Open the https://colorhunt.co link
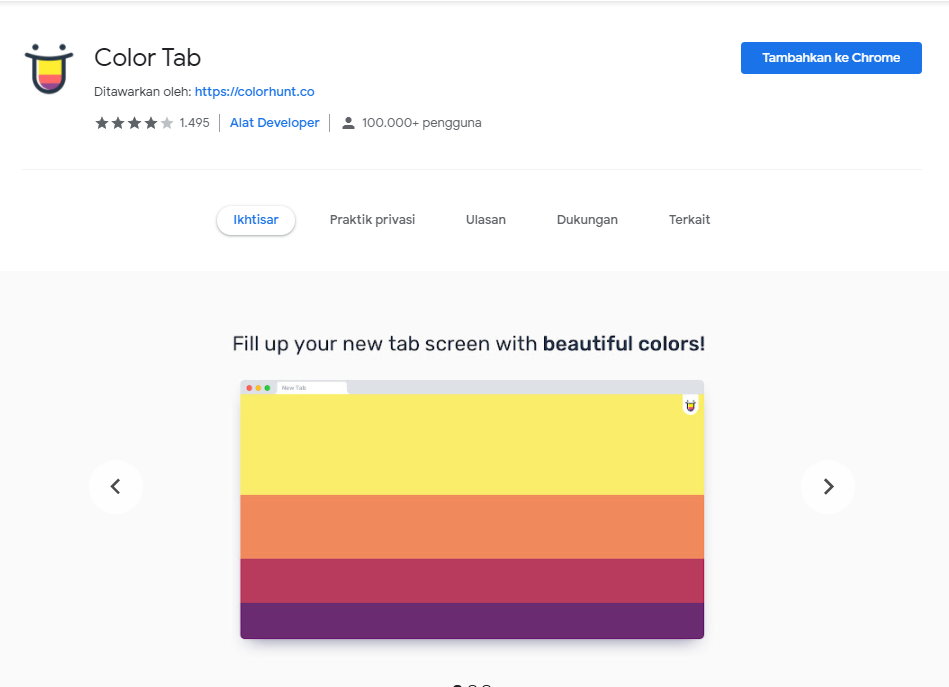Image resolution: width=949 pixels, height=687 pixels. pos(255,91)
